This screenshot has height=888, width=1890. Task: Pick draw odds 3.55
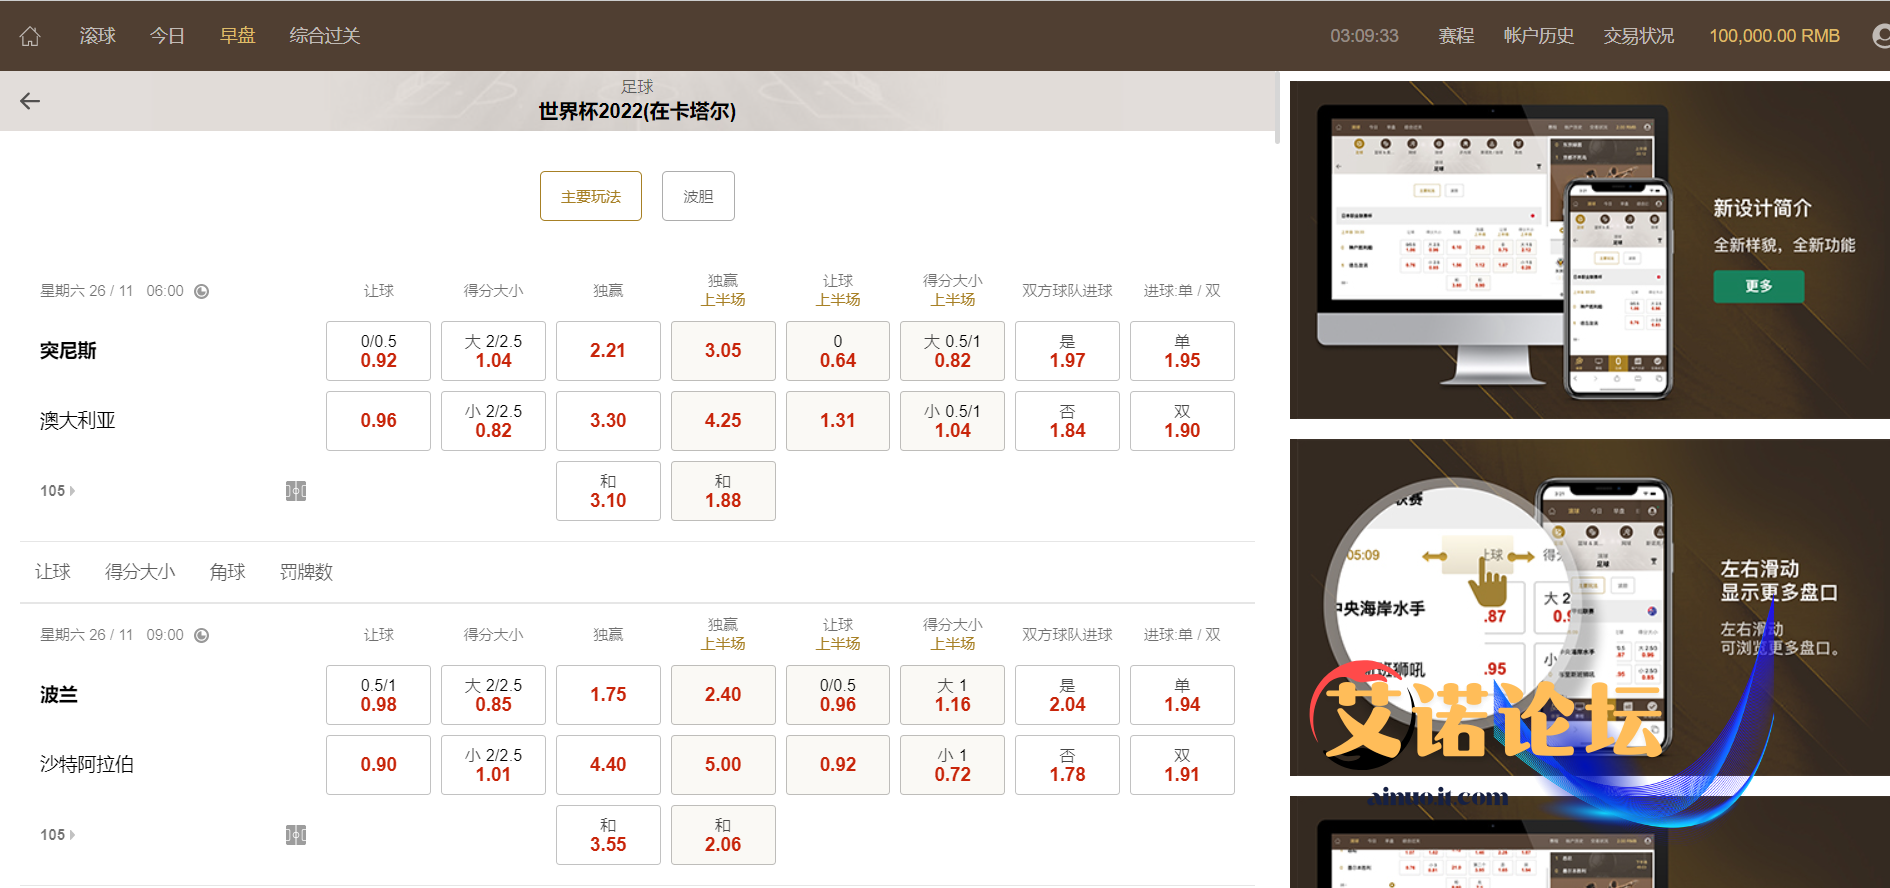608,835
